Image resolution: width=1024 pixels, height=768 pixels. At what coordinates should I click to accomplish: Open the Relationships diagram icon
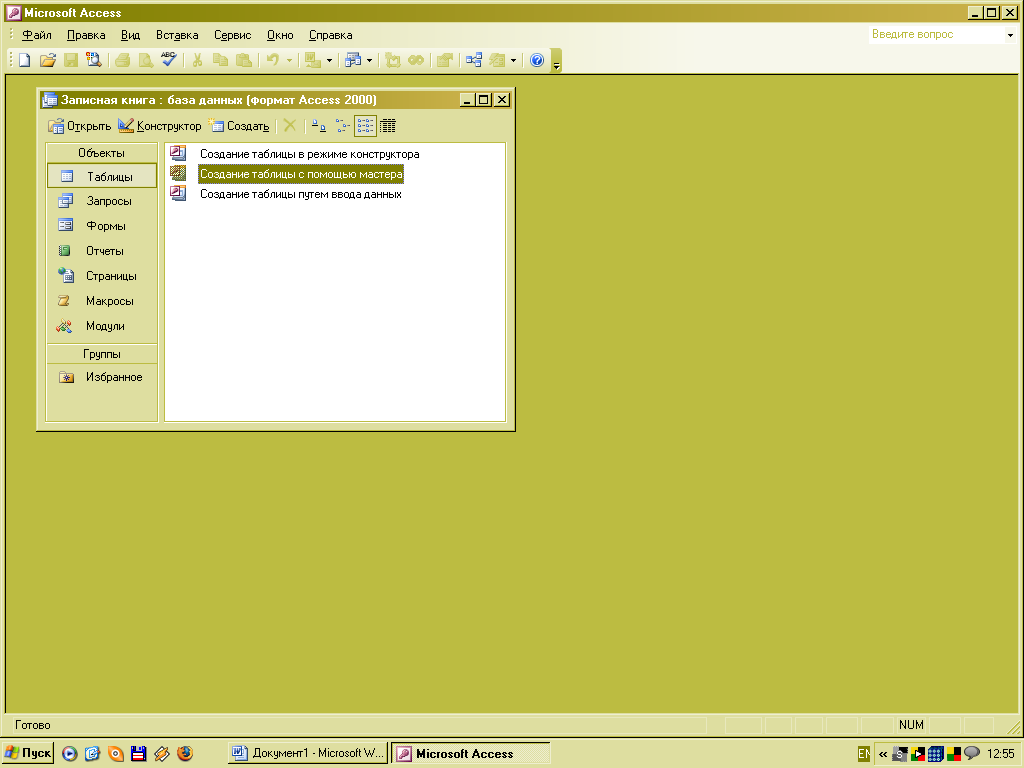pos(473,60)
